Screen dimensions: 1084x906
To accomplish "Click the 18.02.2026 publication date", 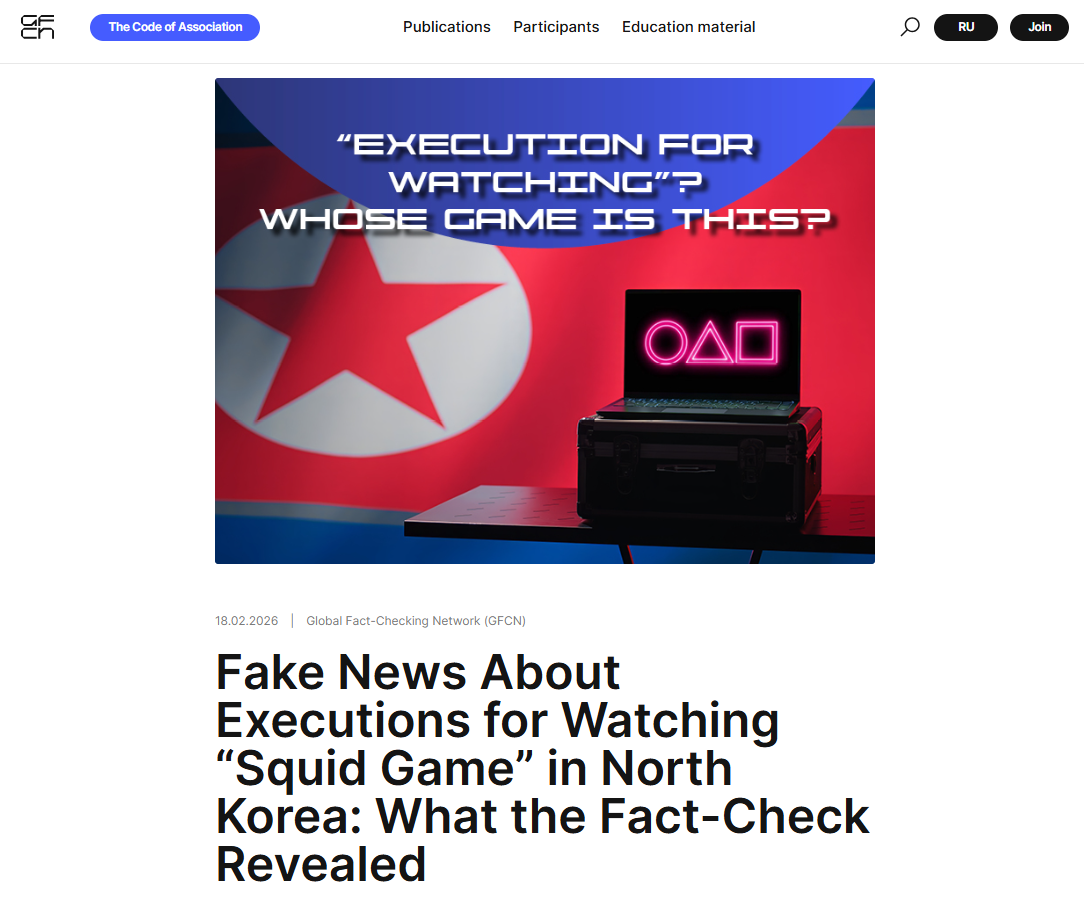I will 246,621.
